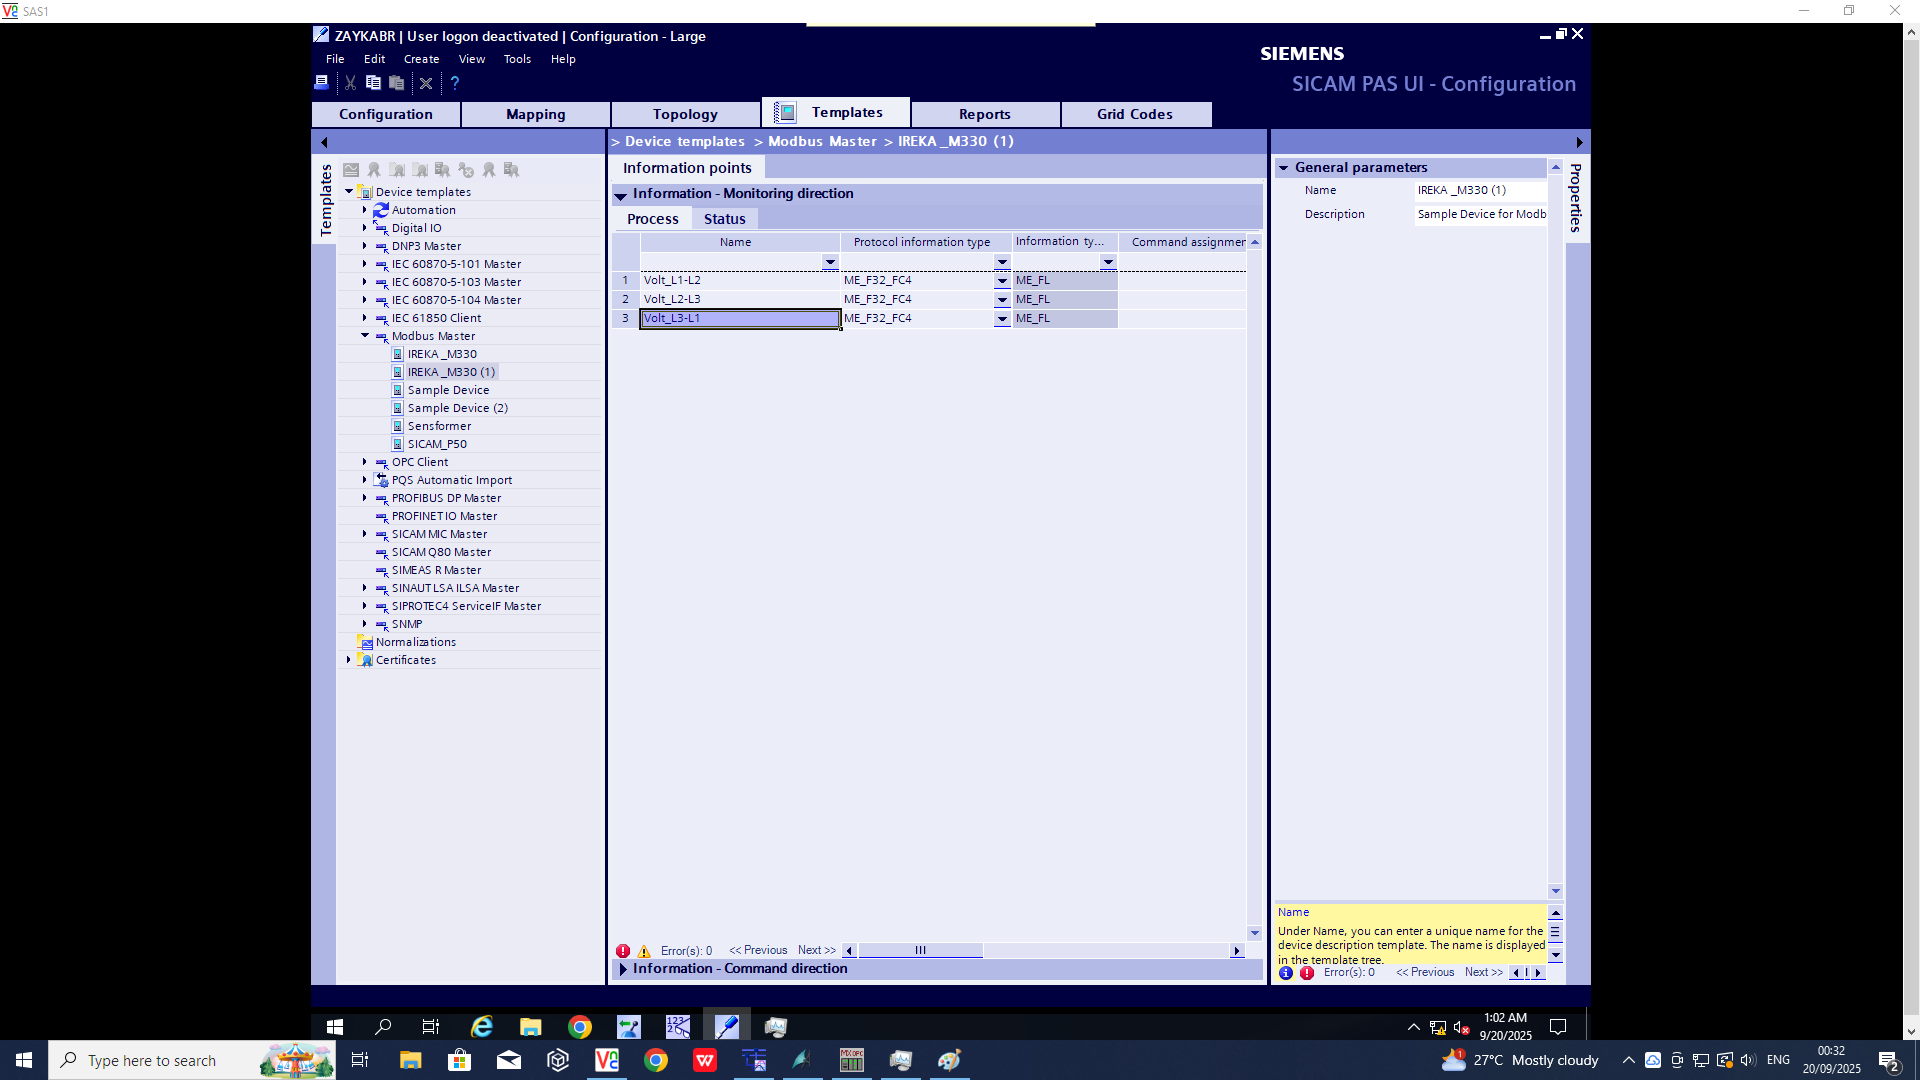Switch to the Status sub-tab
The height and width of the screenshot is (1080, 1920).
[724, 219]
